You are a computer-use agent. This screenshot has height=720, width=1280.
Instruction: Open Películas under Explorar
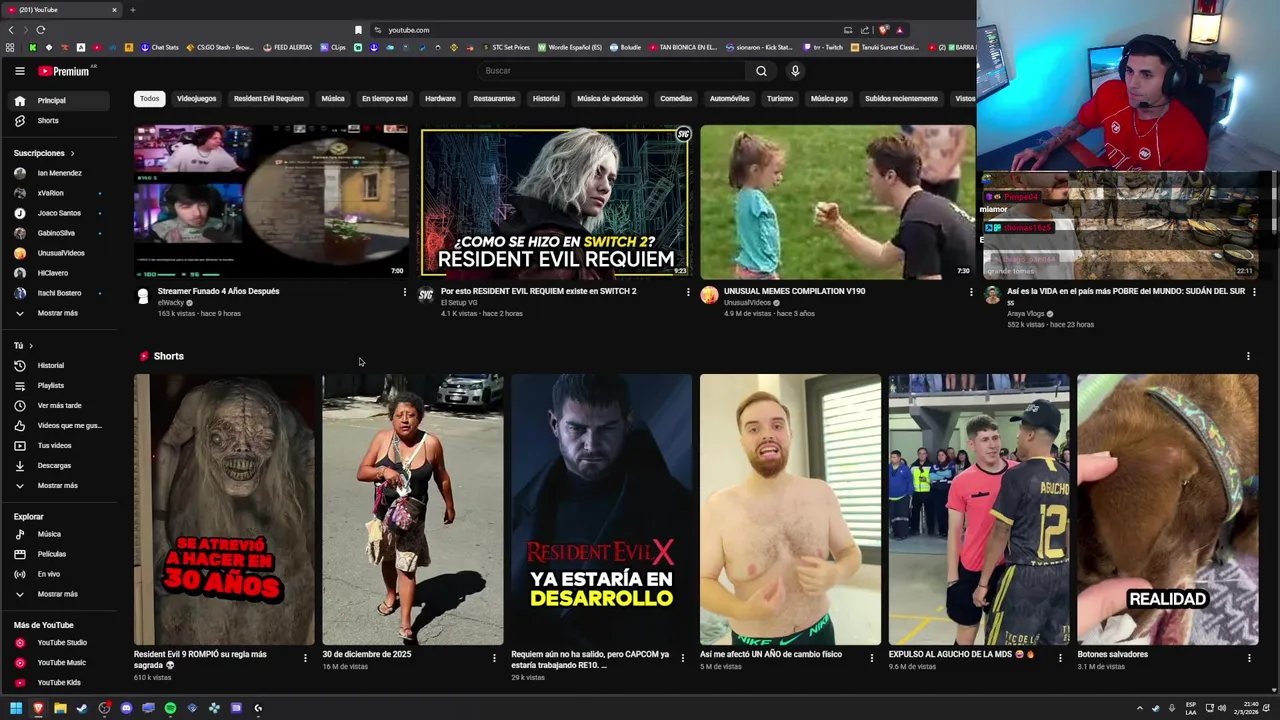click(59, 554)
